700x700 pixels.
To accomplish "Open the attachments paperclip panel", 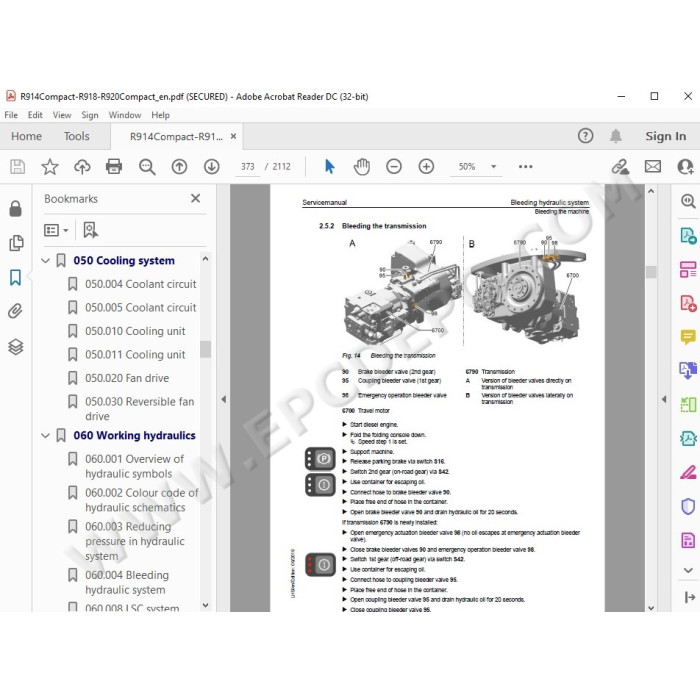I will [15, 311].
